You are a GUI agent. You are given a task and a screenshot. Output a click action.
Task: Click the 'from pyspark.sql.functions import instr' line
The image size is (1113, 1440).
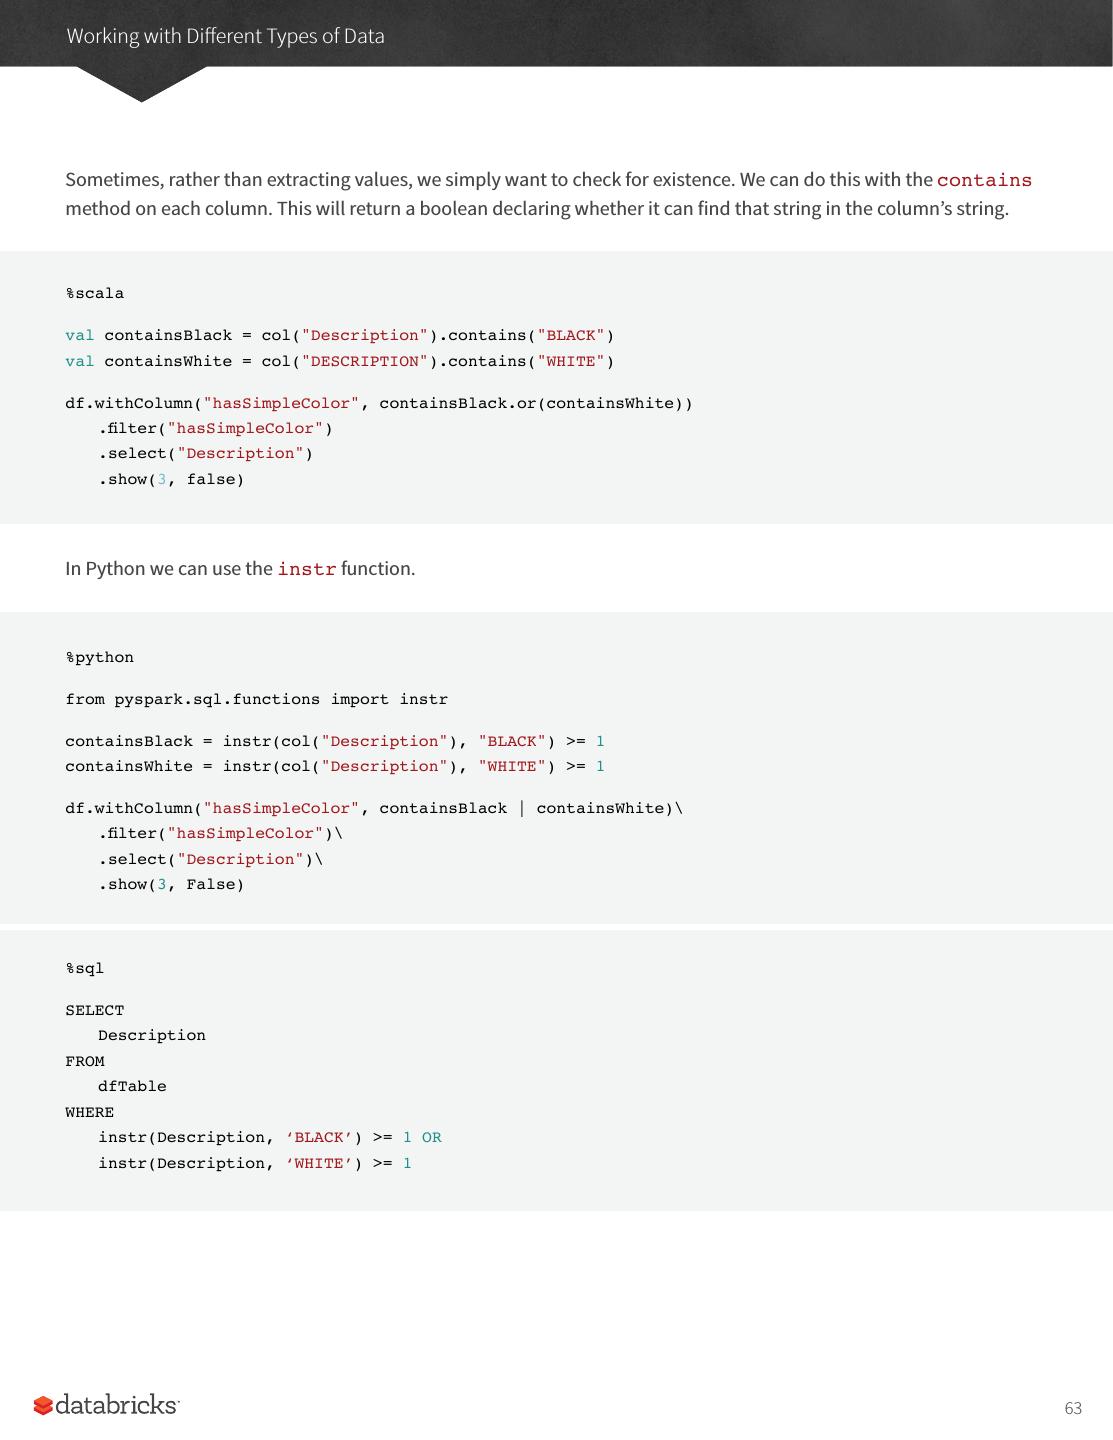256,699
